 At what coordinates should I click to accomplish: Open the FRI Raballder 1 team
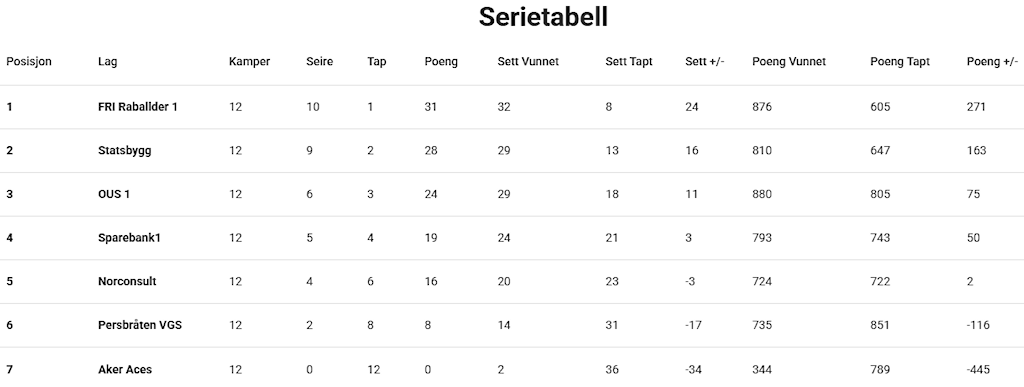(138, 106)
